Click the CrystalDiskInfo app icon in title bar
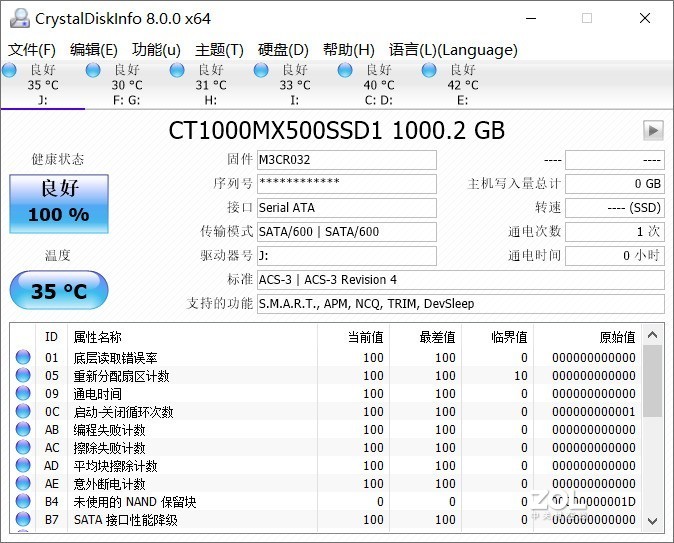Screen dimensions: 674x543 19,18
